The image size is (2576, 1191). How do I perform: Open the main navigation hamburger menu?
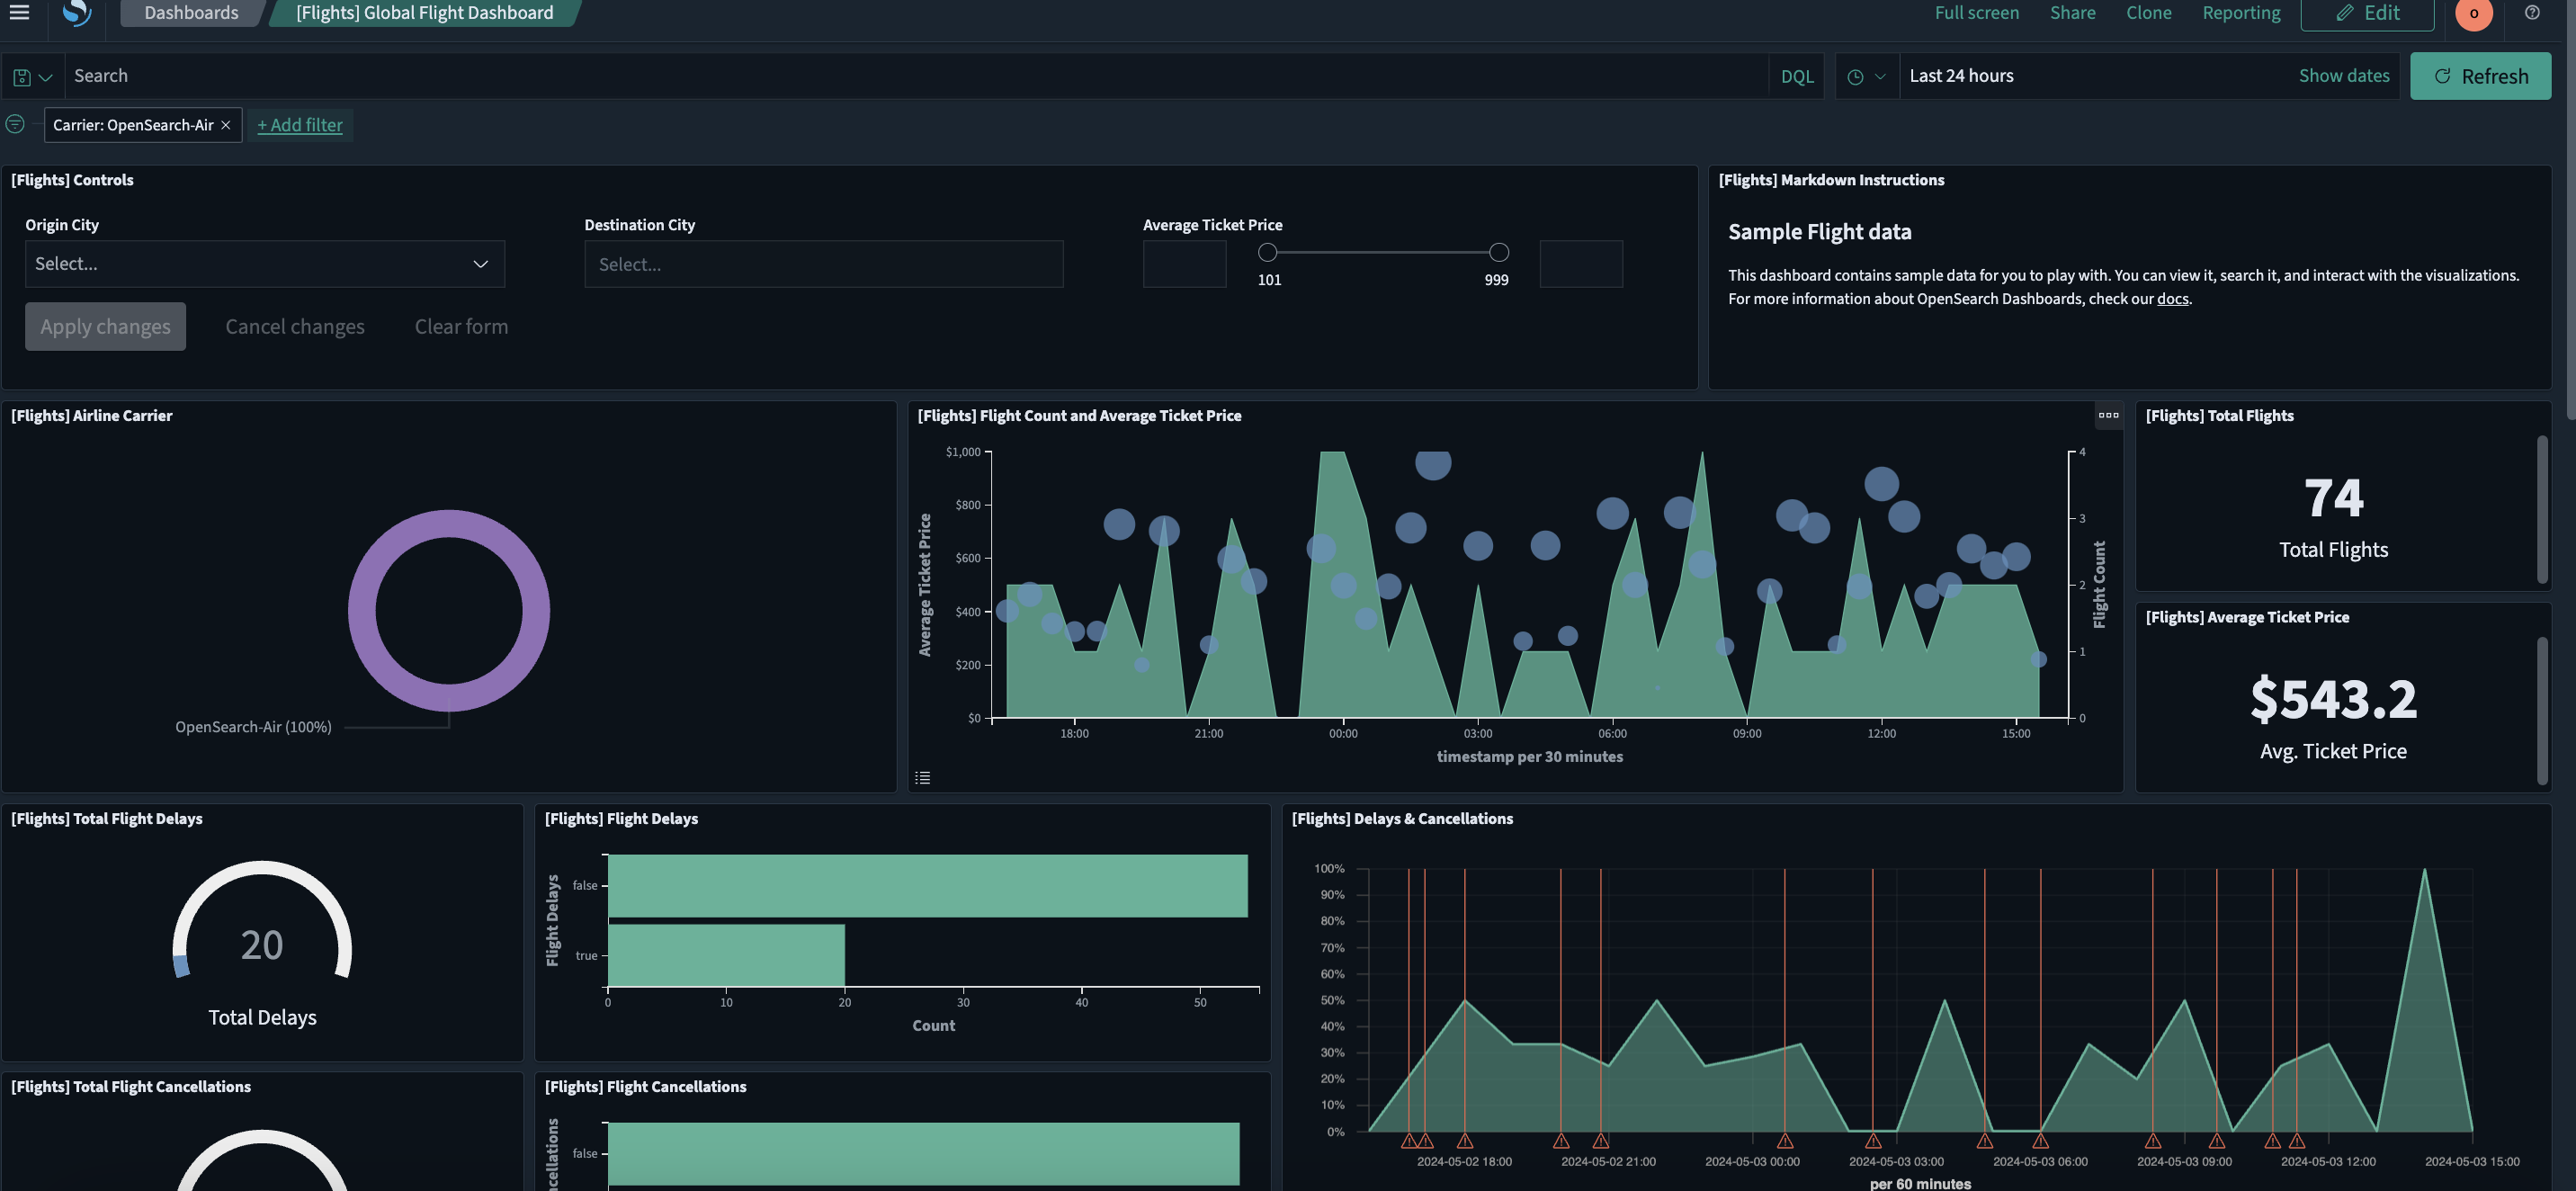pyautogui.click(x=19, y=12)
